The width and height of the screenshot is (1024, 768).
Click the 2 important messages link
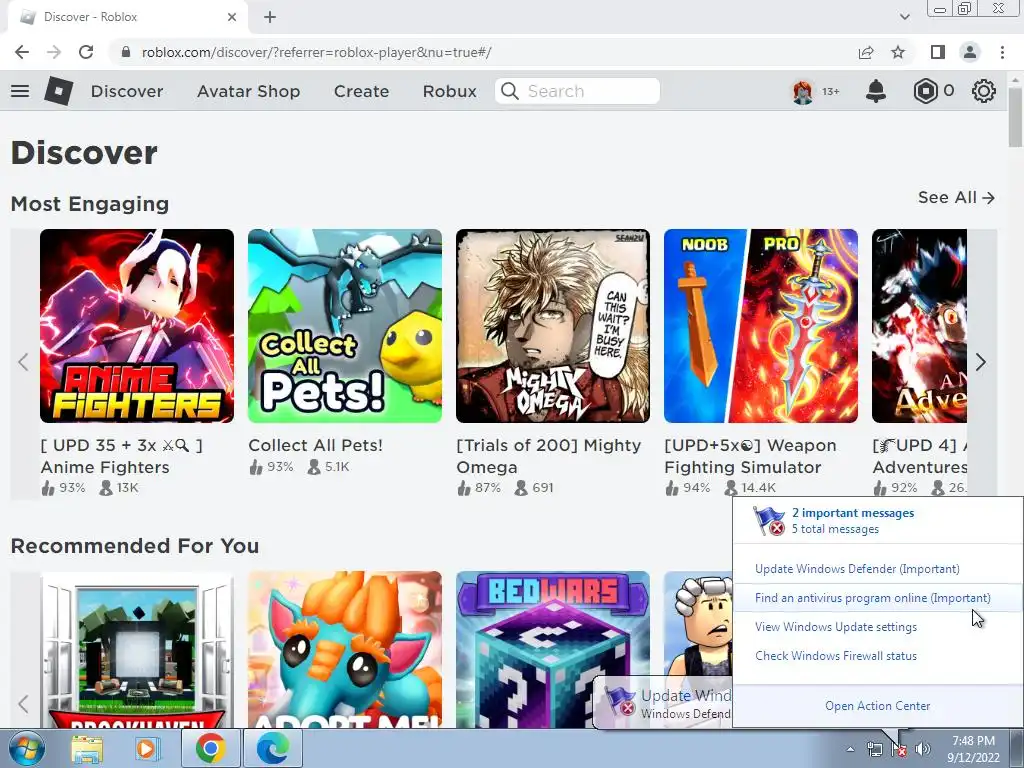point(853,513)
